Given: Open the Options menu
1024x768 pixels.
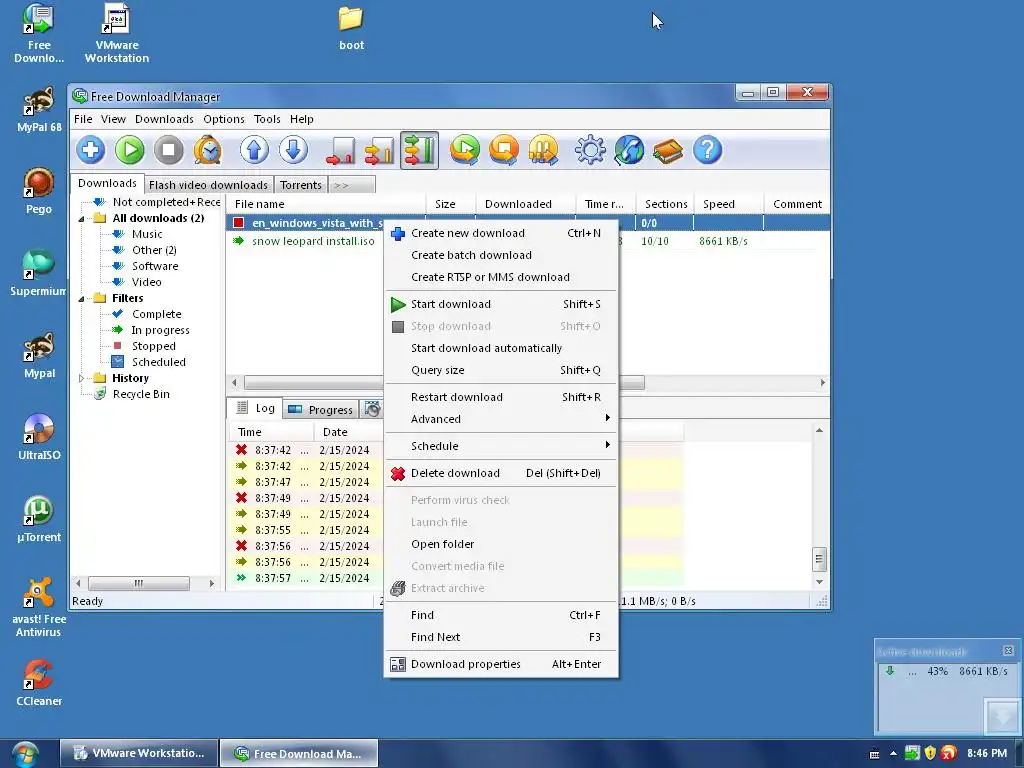Looking at the screenshot, I should pos(224,119).
